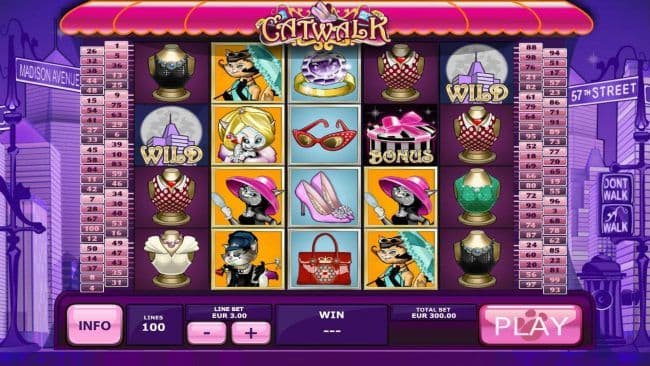The height and width of the screenshot is (366, 650).
Task: Click the Lines 100 display
Action: (x=154, y=324)
